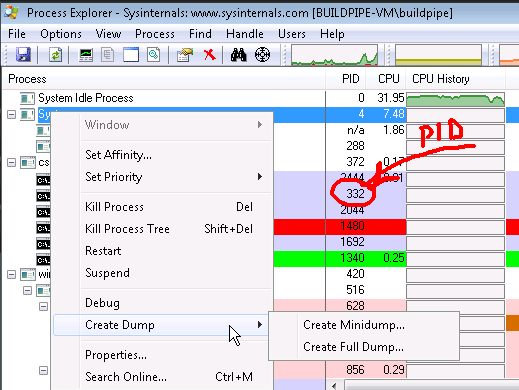Open the toolbar commit history mini graph
The image size is (519, 390).
(x=438, y=55)
